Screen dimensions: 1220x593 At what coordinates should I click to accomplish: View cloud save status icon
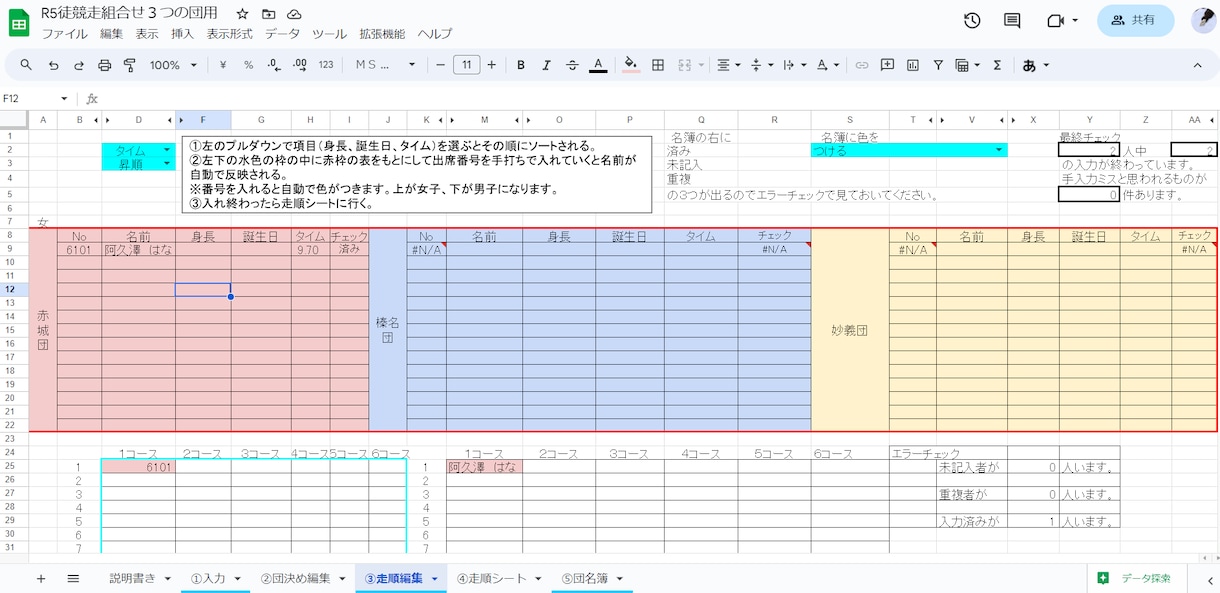294,15
